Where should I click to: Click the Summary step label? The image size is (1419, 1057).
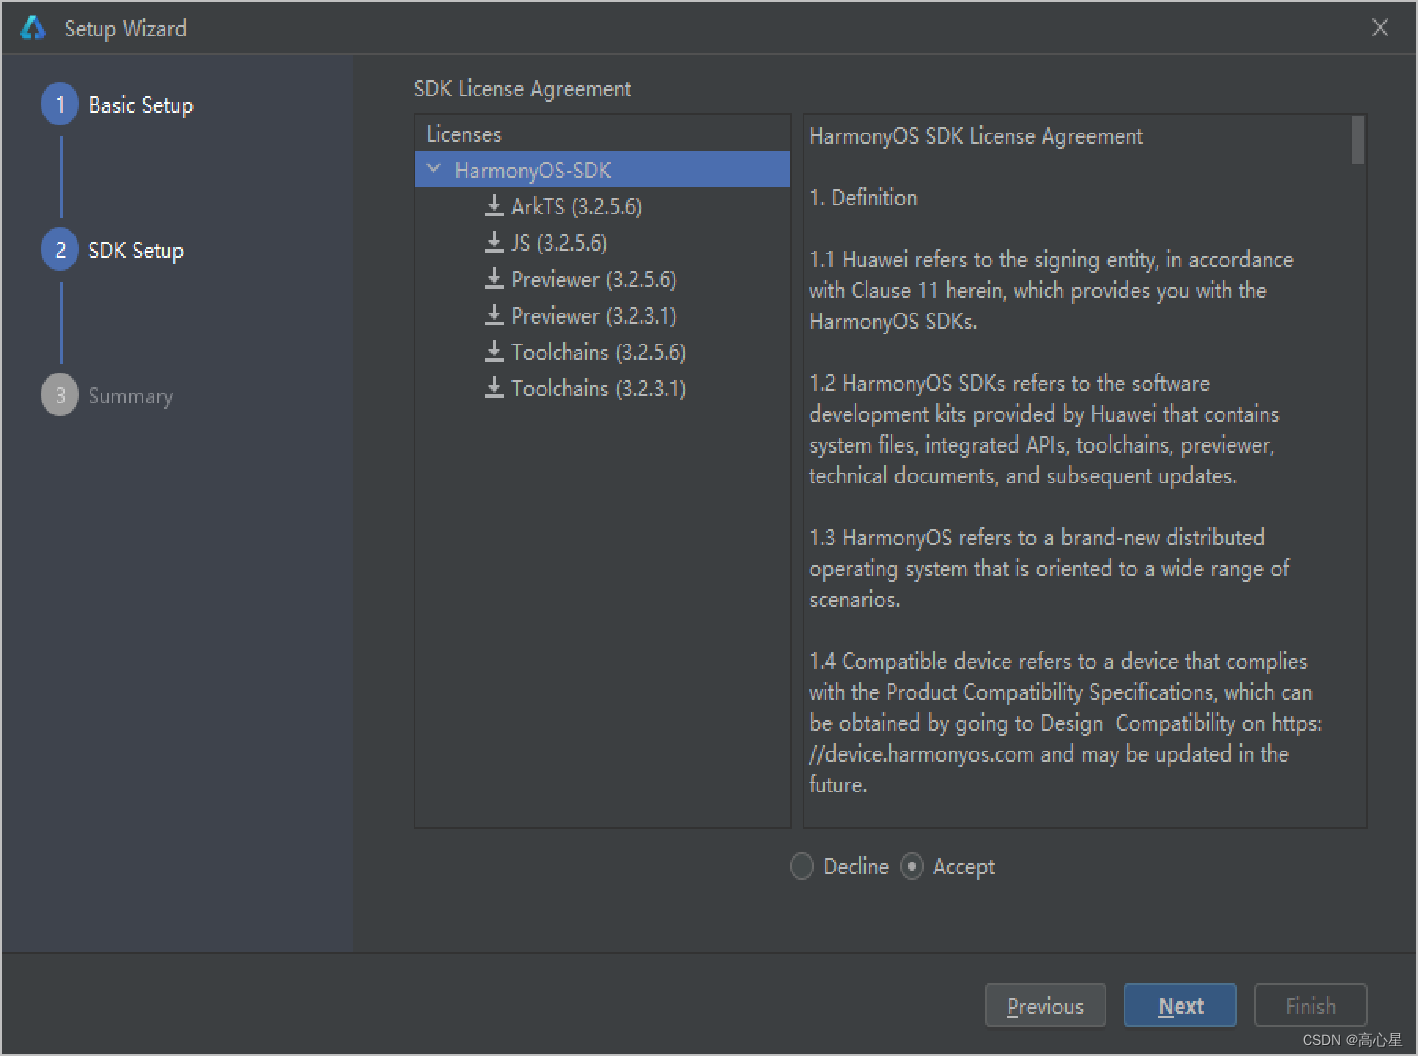131,396
